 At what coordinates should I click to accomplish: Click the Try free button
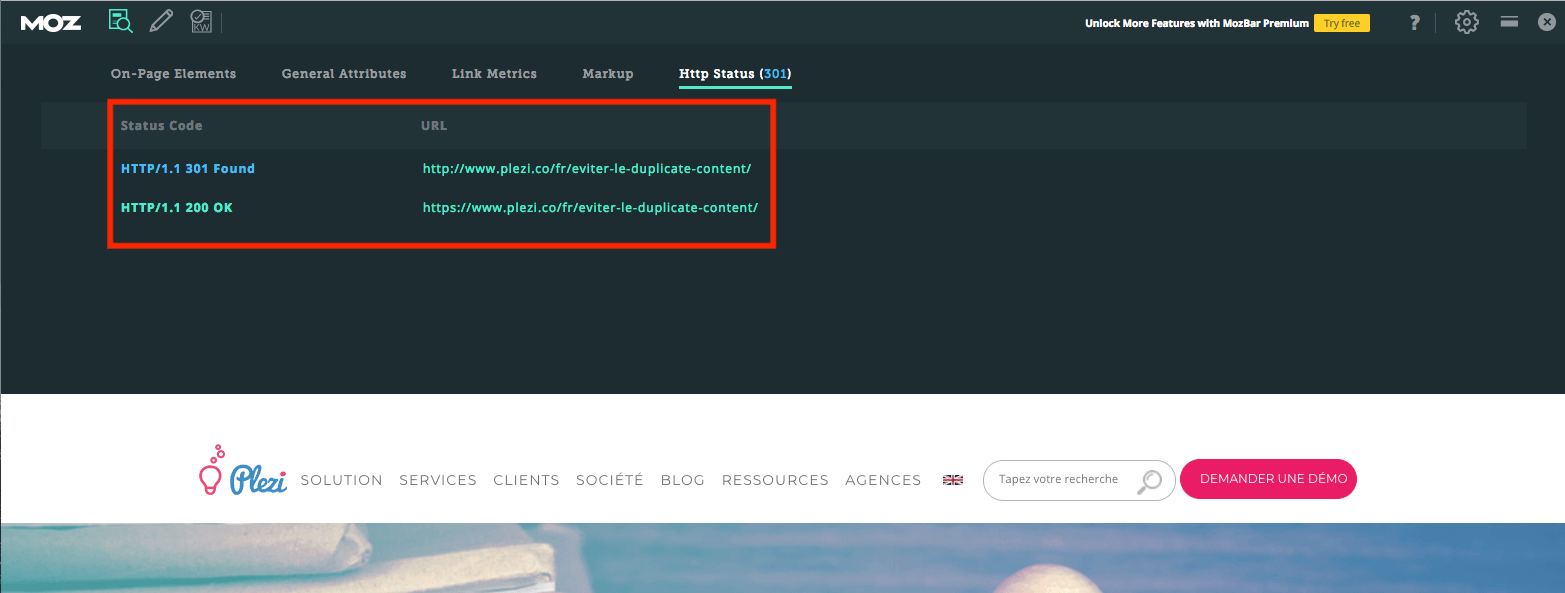[x=1342, y=23]
